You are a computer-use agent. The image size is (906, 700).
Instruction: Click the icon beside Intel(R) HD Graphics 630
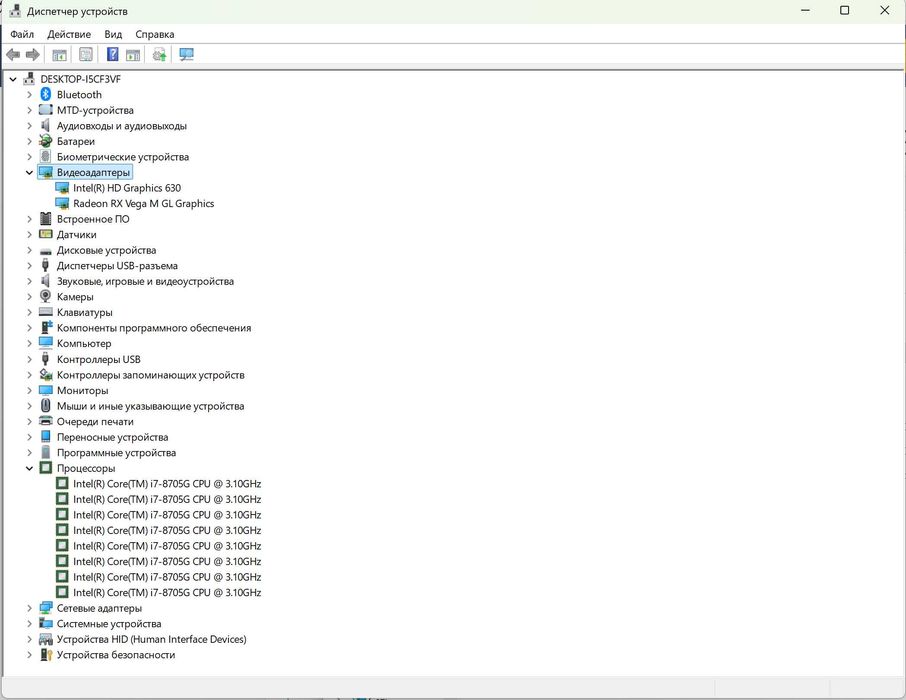coord(62,188)
